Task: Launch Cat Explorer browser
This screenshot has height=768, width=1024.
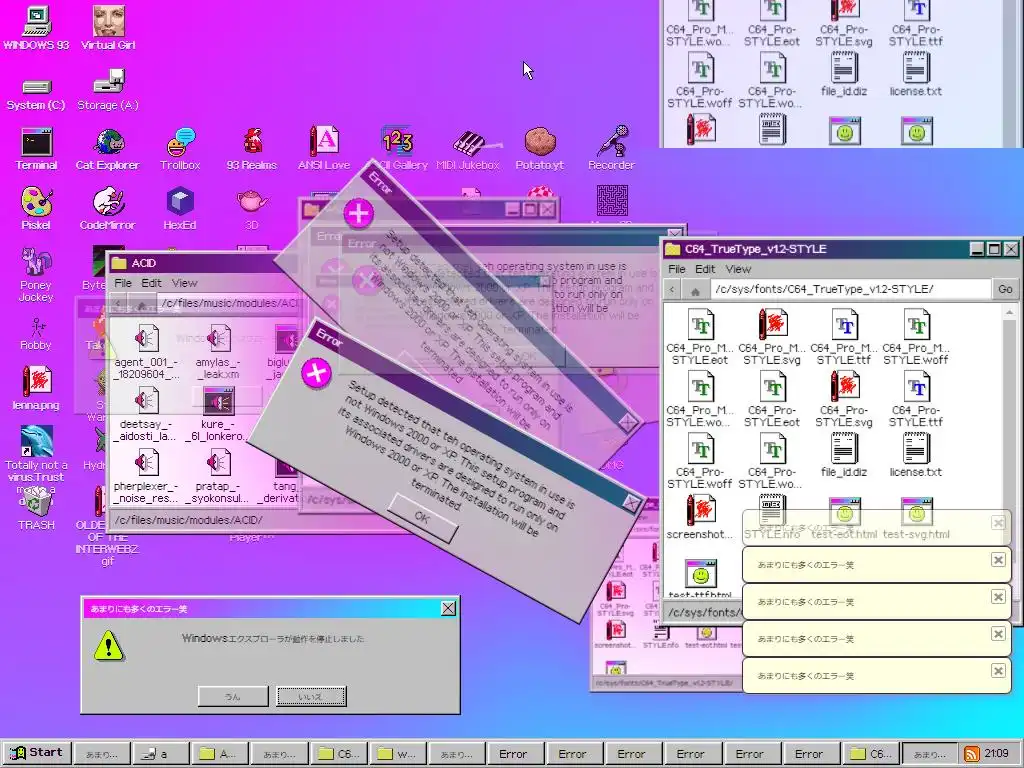Action: pyautogui.click(x=108, y=150)
